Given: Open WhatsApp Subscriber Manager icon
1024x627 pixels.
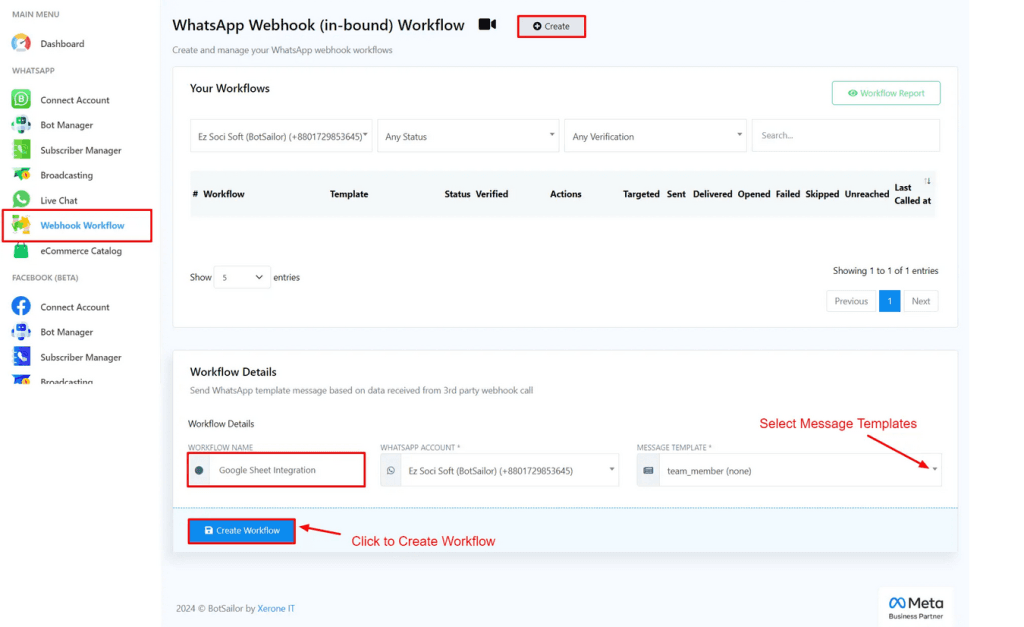Looking at the screenshot, I should coord(21,150).
